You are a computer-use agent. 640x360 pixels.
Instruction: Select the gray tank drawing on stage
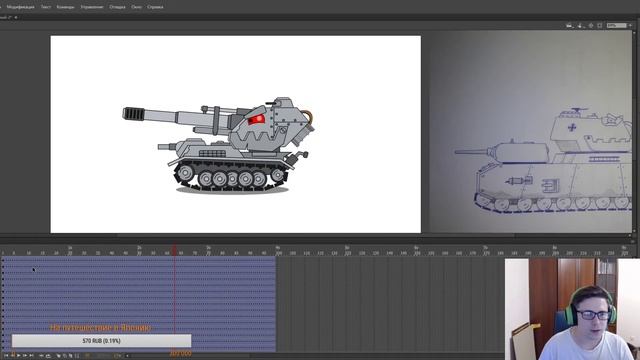(219, 145)
